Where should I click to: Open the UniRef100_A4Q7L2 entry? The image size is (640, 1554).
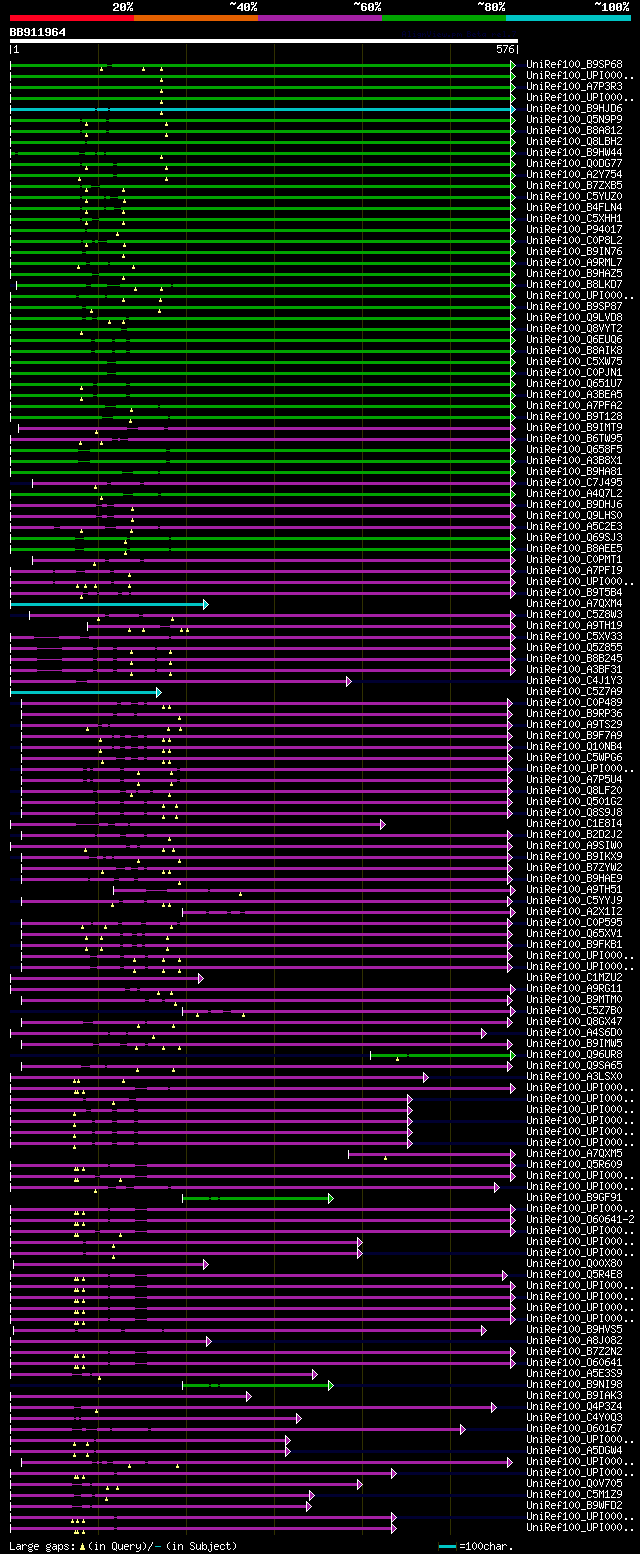tap(574, 493)
